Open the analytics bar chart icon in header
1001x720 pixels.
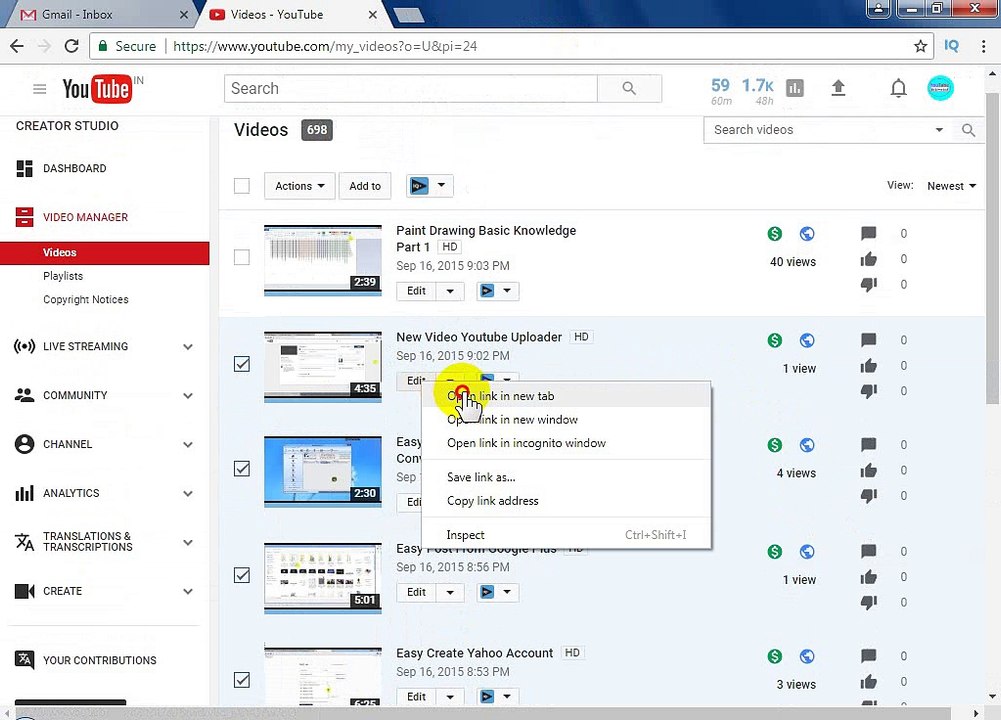click(x=795, y=88)
